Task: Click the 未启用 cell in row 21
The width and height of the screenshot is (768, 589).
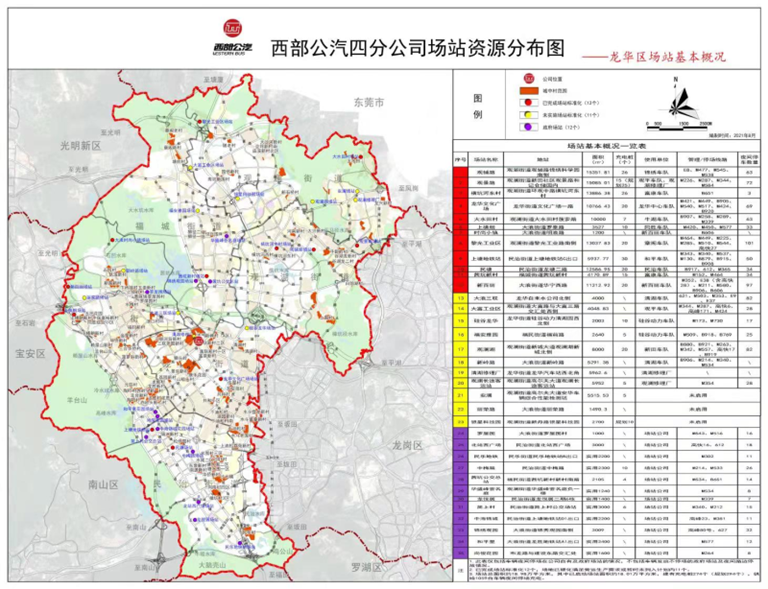Action: [x=698, y=395]
